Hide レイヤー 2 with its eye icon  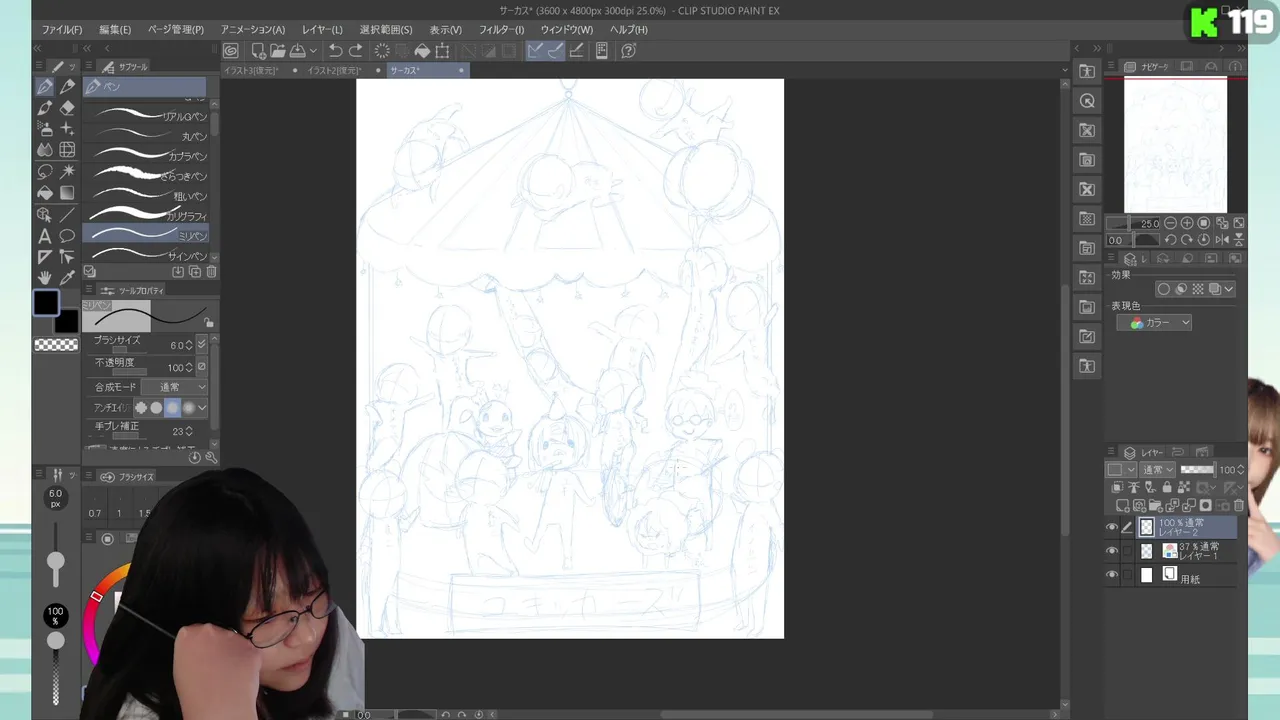1112,527
